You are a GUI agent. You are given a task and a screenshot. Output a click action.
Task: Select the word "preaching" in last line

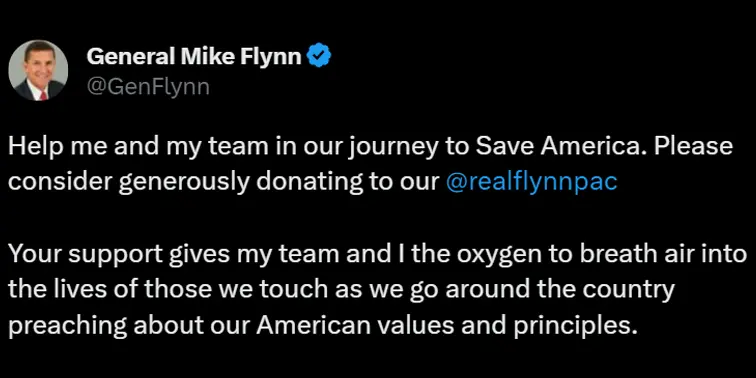(68, 327)
